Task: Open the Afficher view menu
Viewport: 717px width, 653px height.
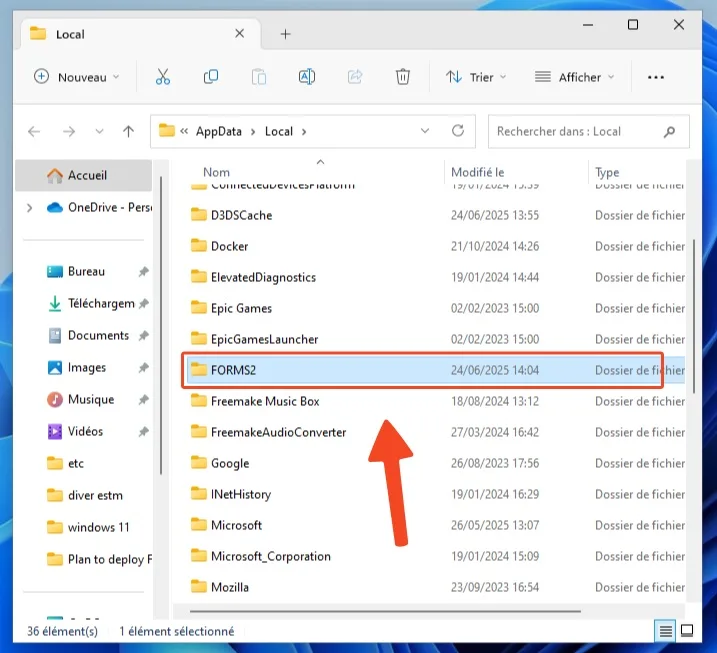Action: (x=574, y=77)
